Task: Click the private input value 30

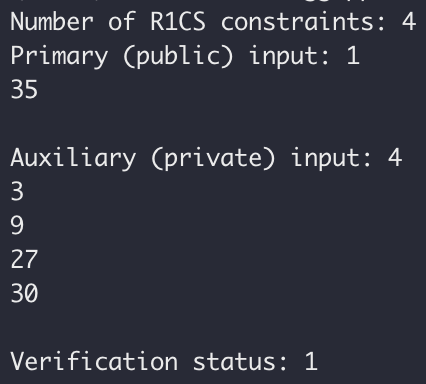Action: coord(24,293)
